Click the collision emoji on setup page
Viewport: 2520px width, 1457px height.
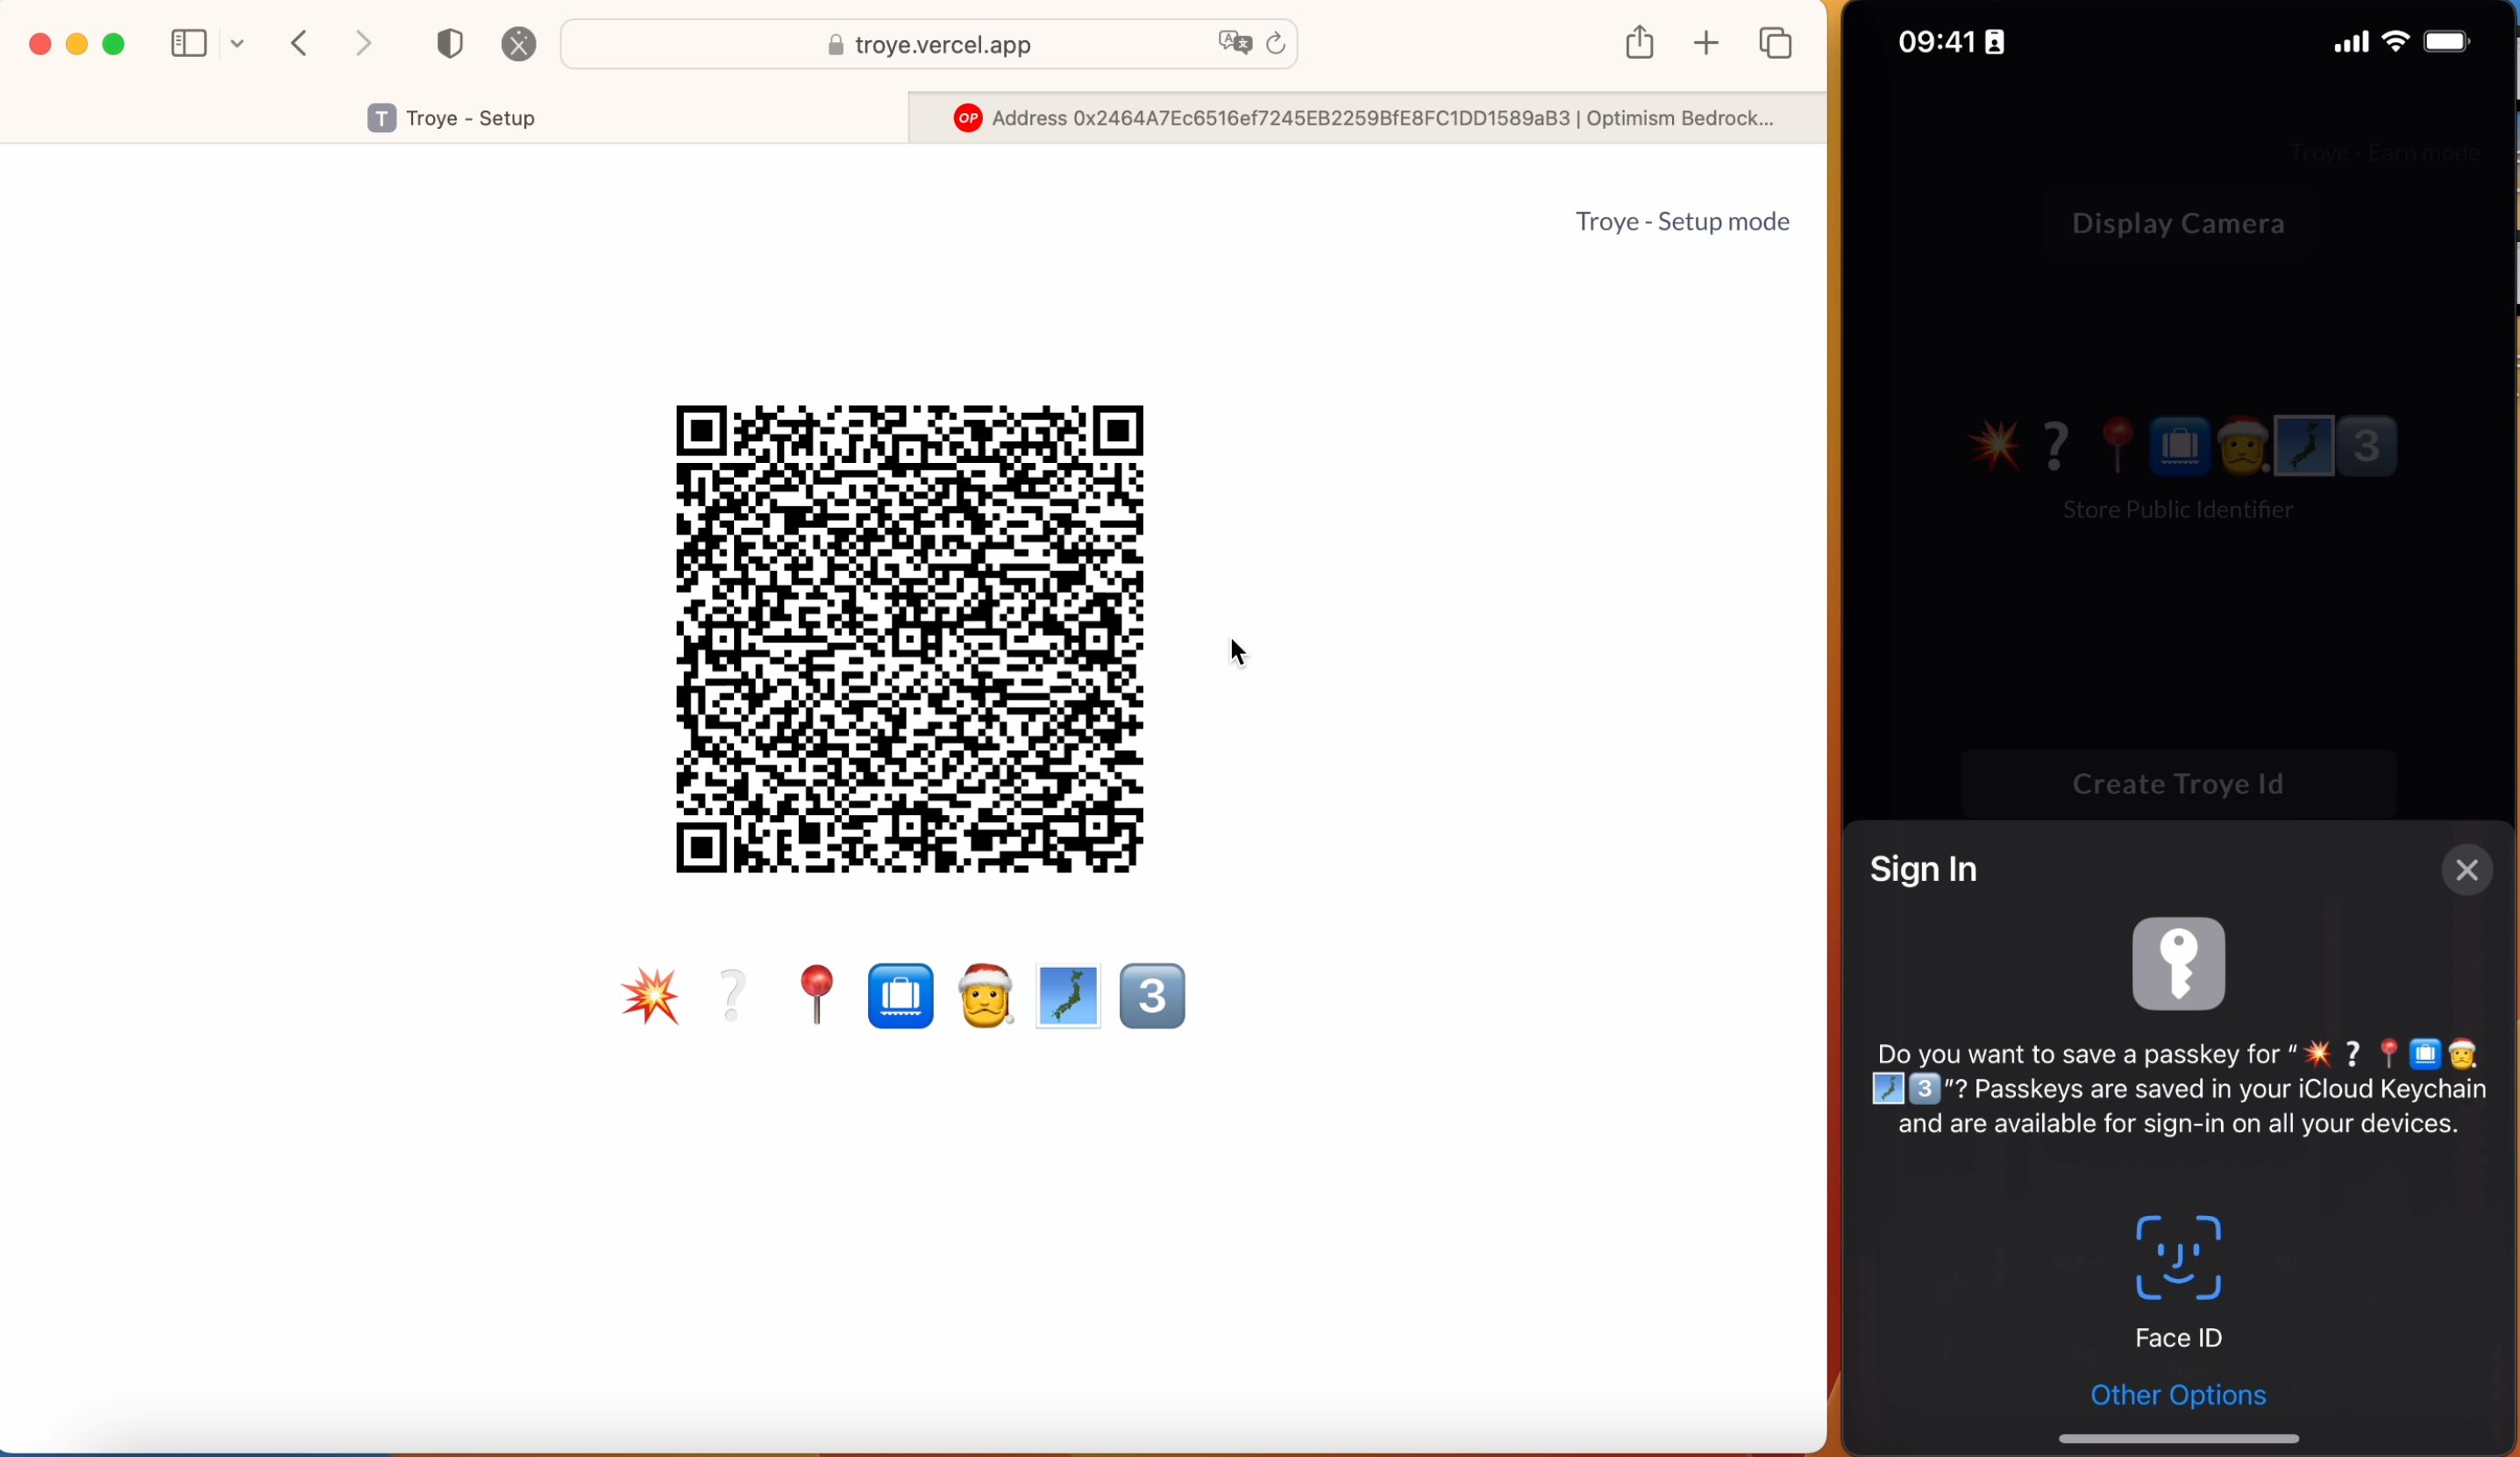[x=649, y=996]
